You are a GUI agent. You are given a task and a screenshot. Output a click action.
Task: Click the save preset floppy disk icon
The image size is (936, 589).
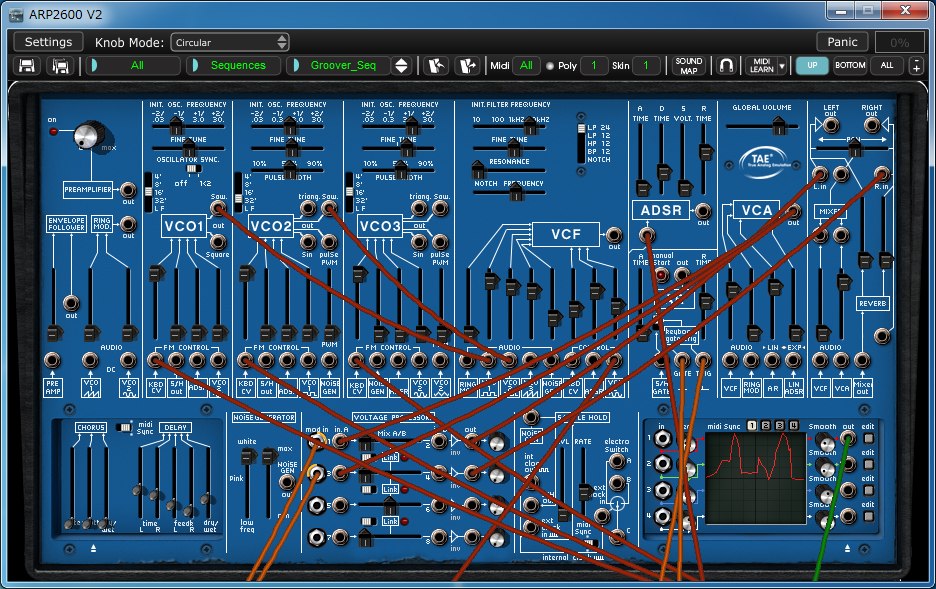coord(26,66)
